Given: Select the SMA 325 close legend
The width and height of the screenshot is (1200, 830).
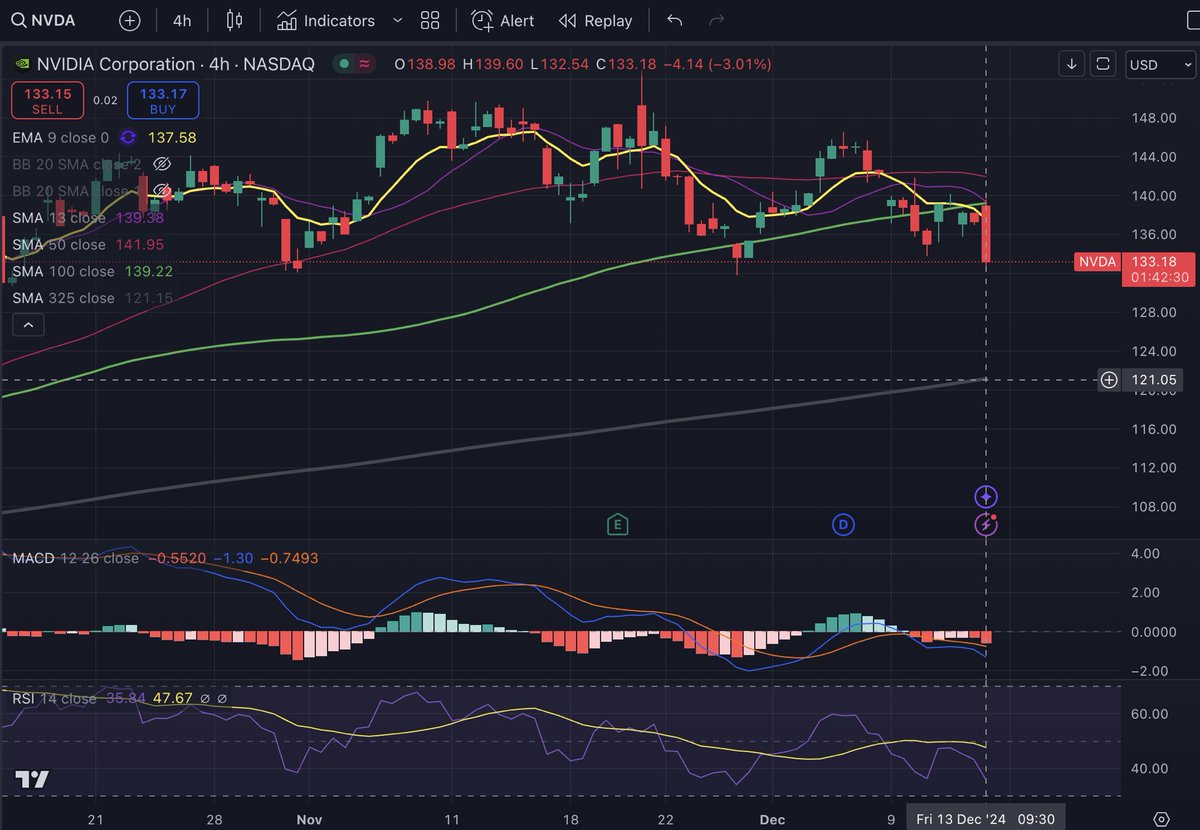Looking at the screenshot, I should tap(92, 298).
